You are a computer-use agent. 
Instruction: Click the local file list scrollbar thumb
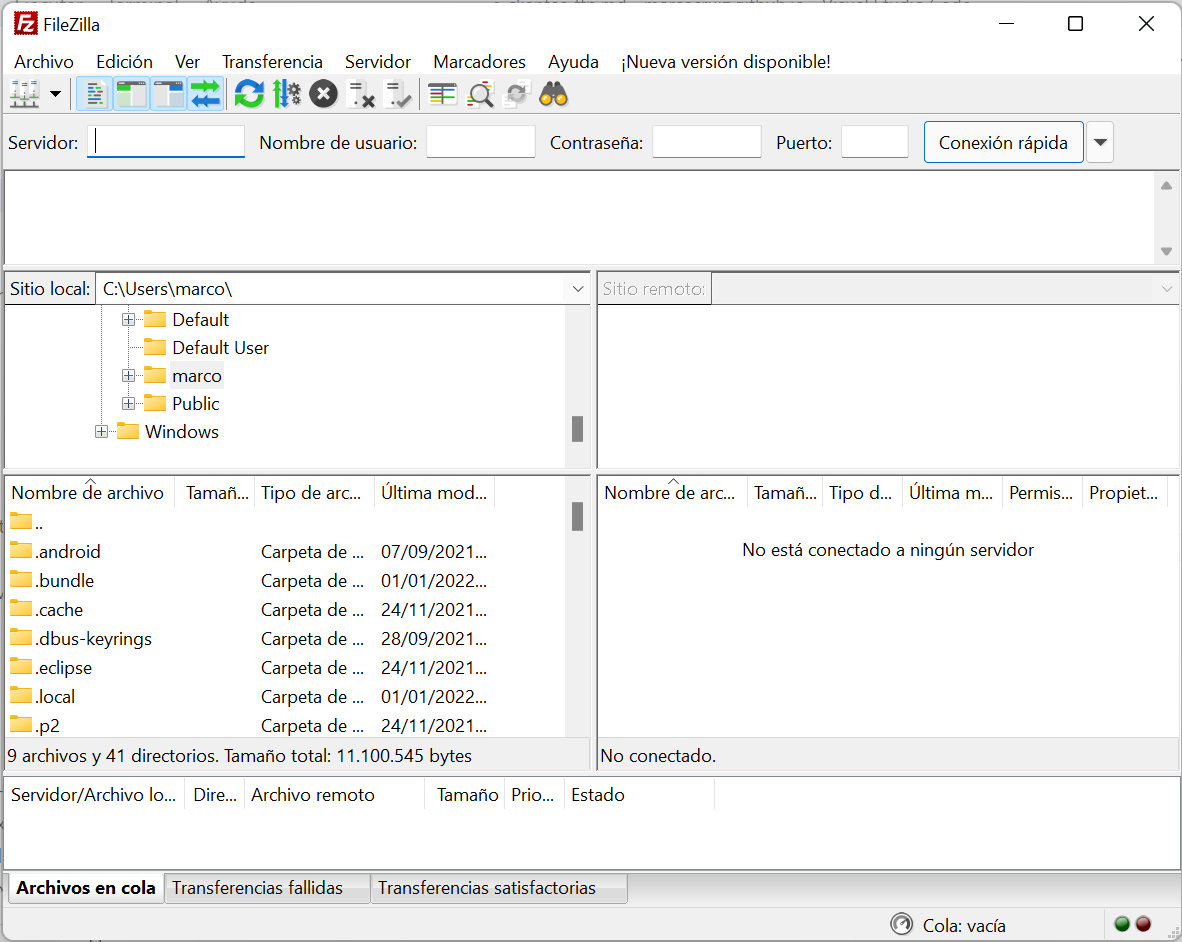tap(577, 516)
